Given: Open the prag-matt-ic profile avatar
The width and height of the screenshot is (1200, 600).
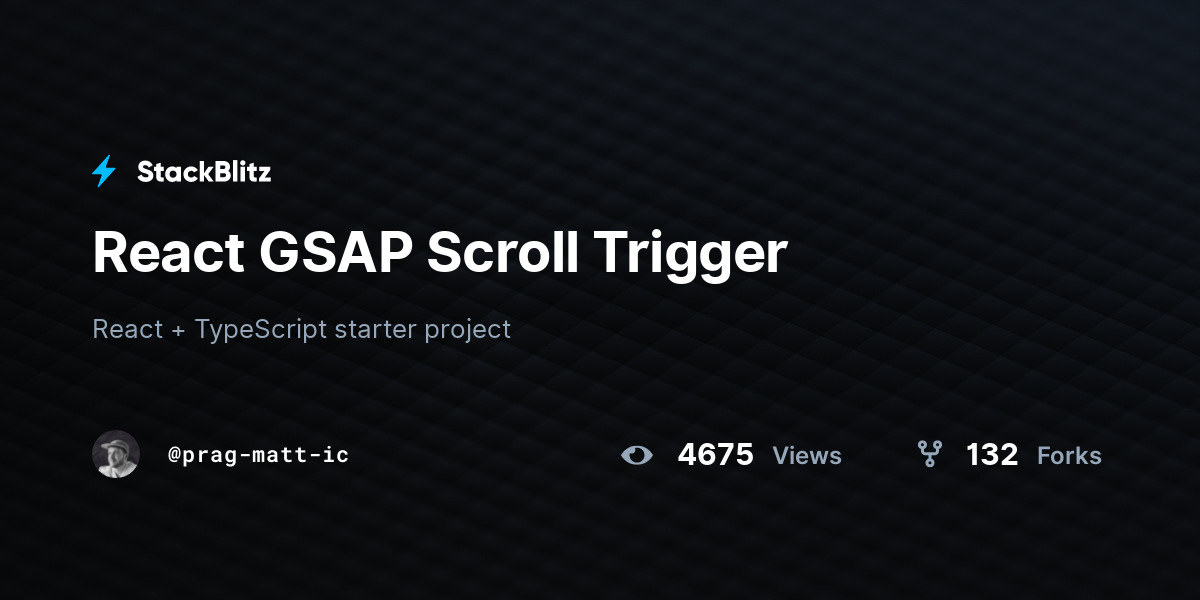Looking at the screenshot, I should (116, 454).
